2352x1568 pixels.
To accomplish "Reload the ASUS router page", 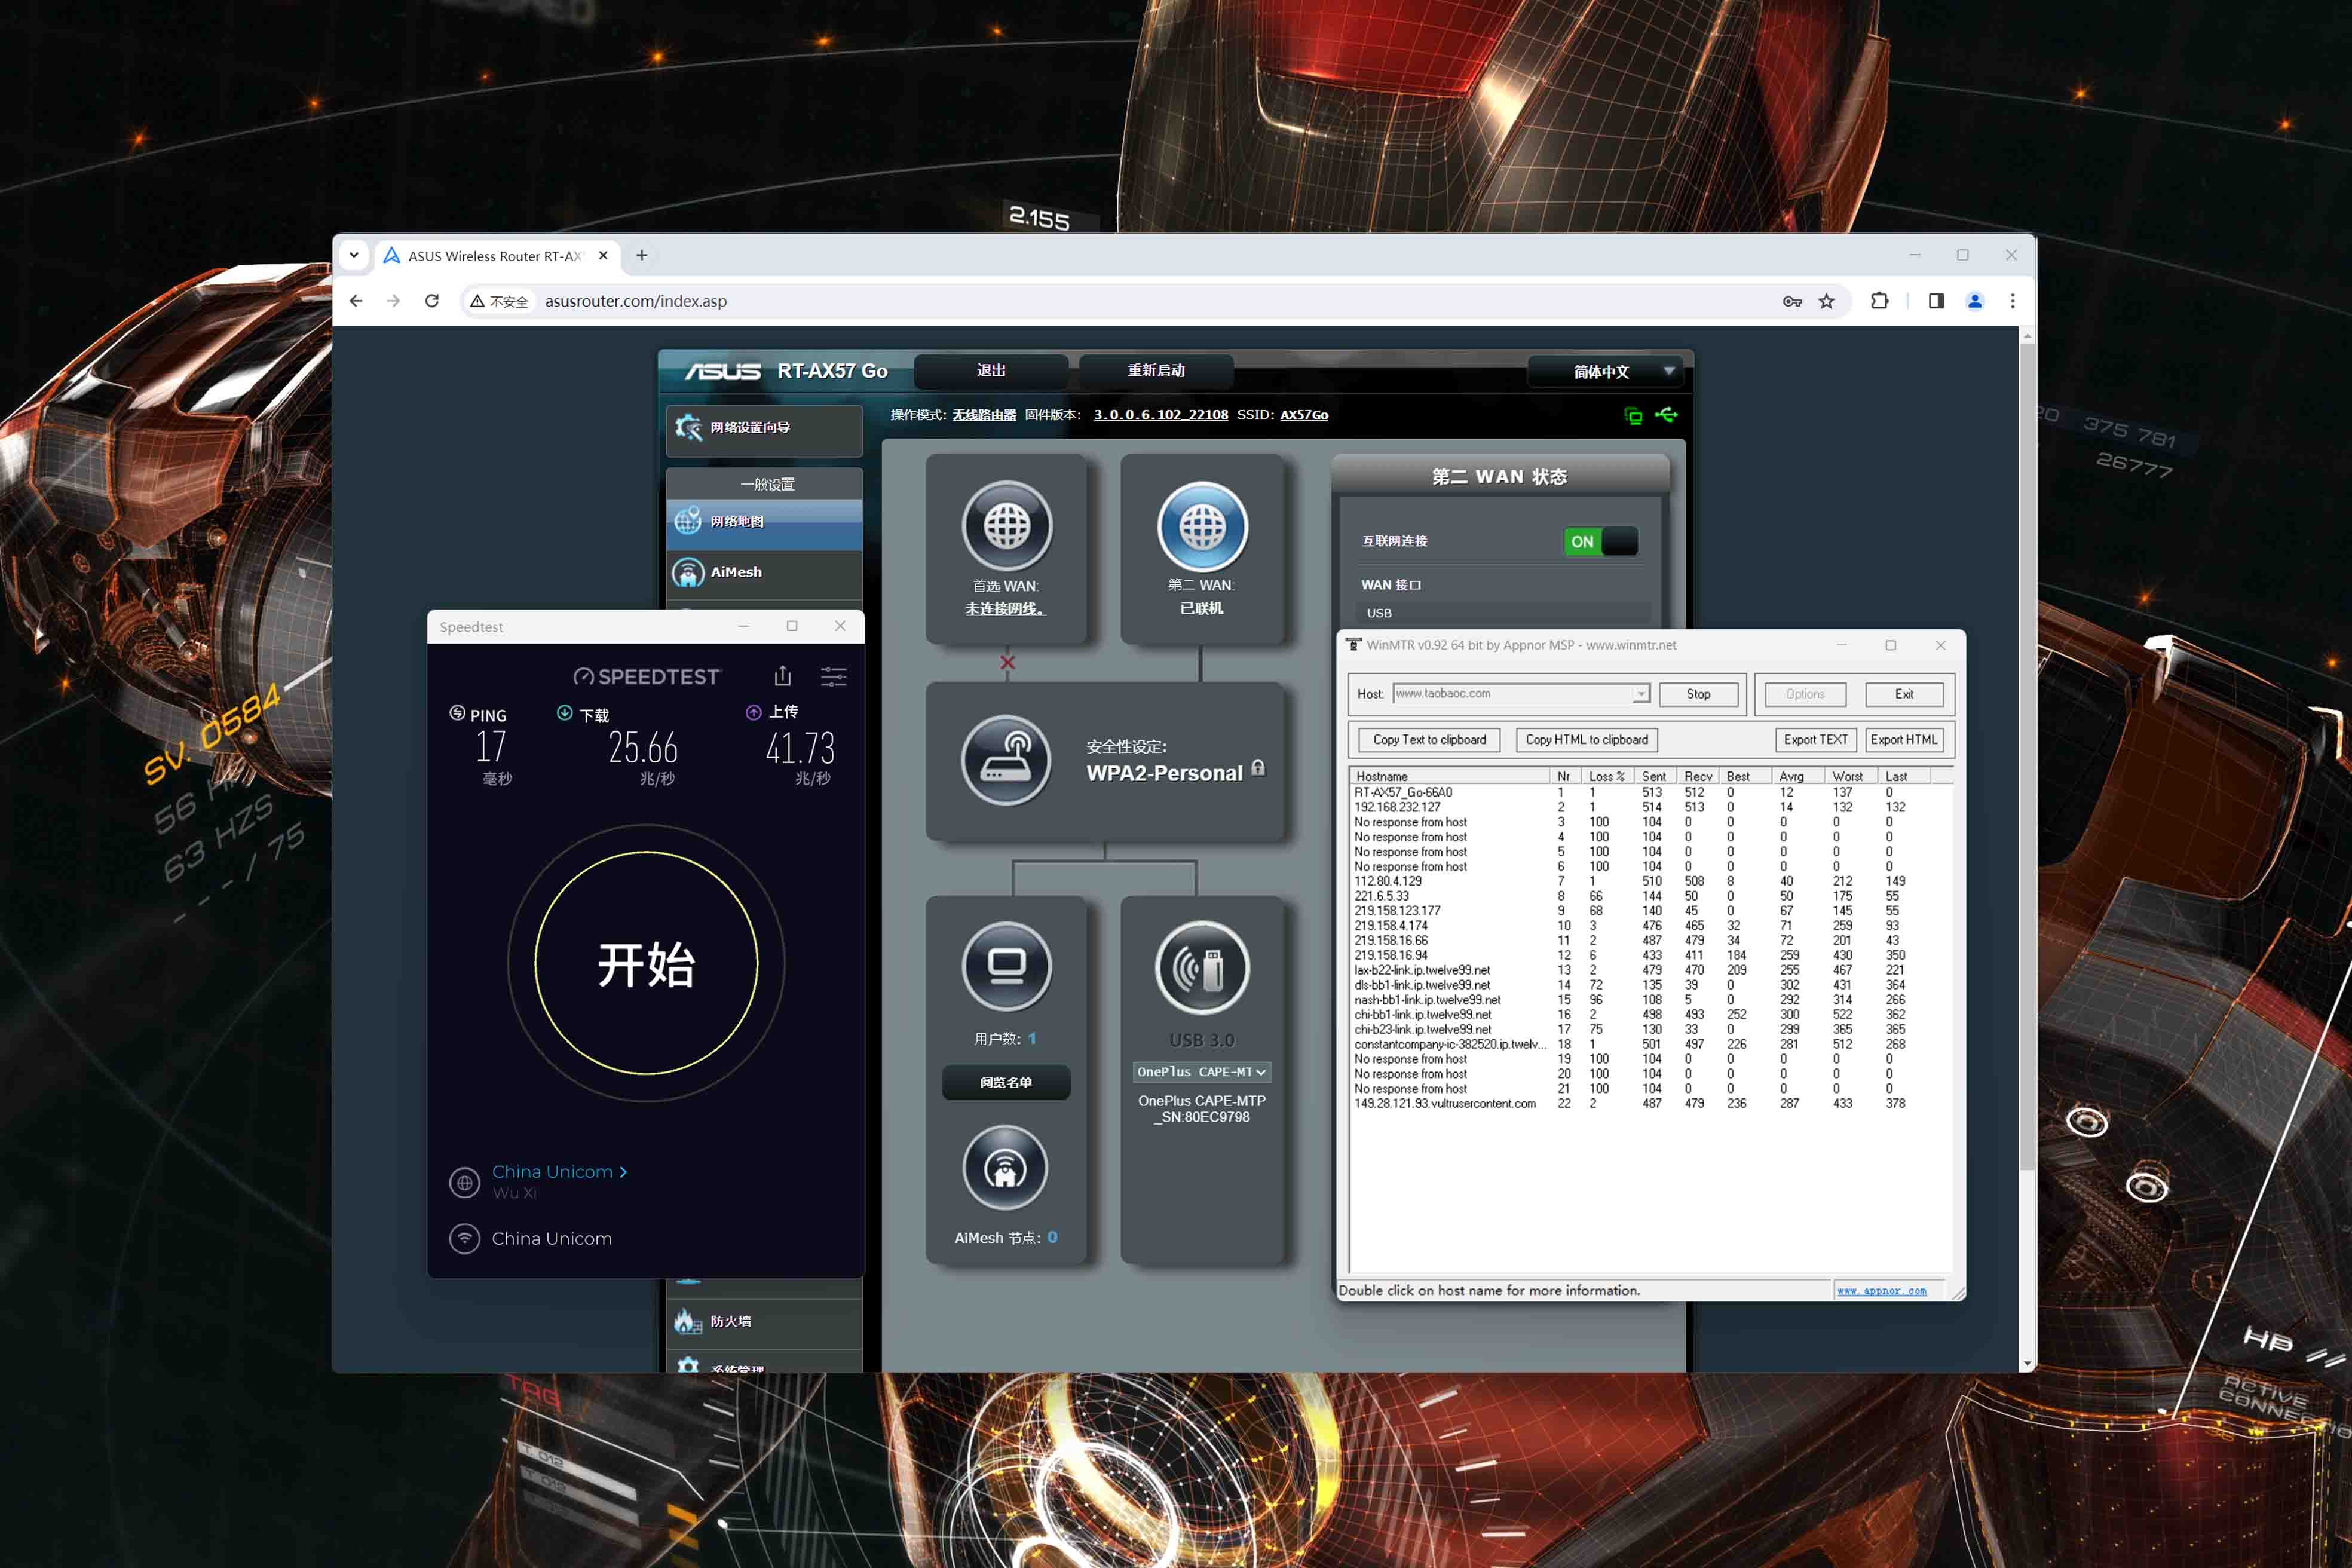I will pos(432,301).
